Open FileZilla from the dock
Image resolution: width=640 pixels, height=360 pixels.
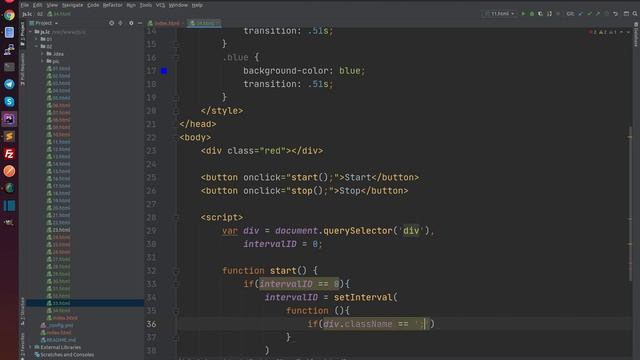pyautogui.click(x=9, y=153)
